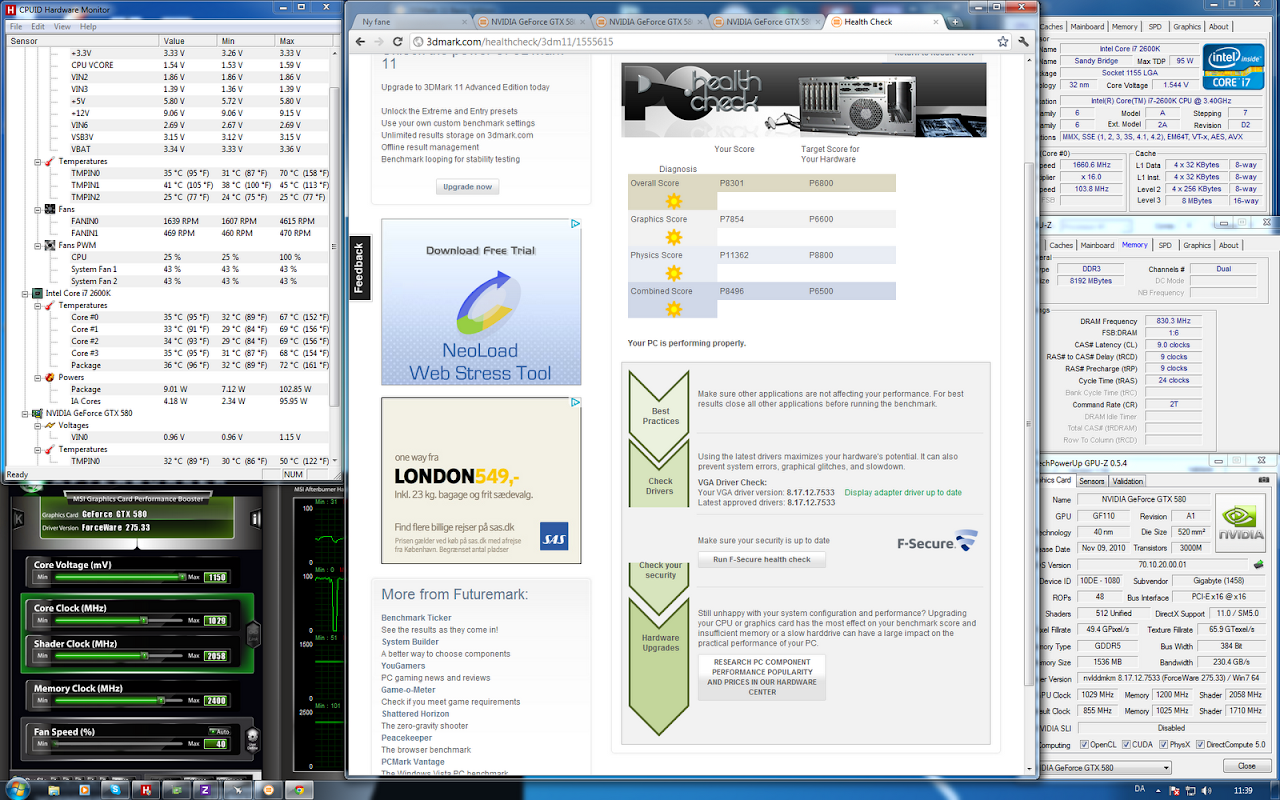Viewport: 1280px width, 800px height.
Task: Click the Powers flame icon in sensor tree
Action: click(x=49, y=377)
